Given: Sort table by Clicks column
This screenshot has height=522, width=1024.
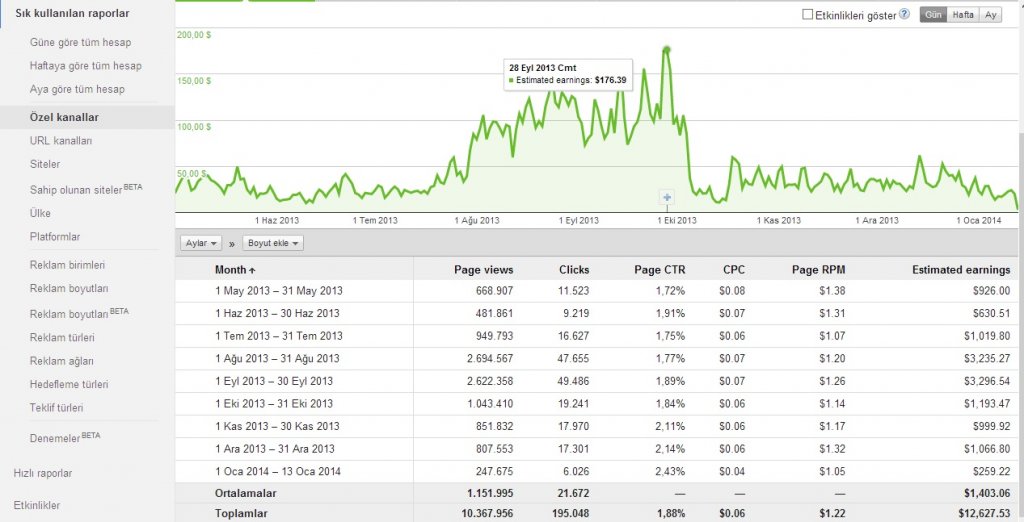Looking at the screenshot, I should click(574, 270).
